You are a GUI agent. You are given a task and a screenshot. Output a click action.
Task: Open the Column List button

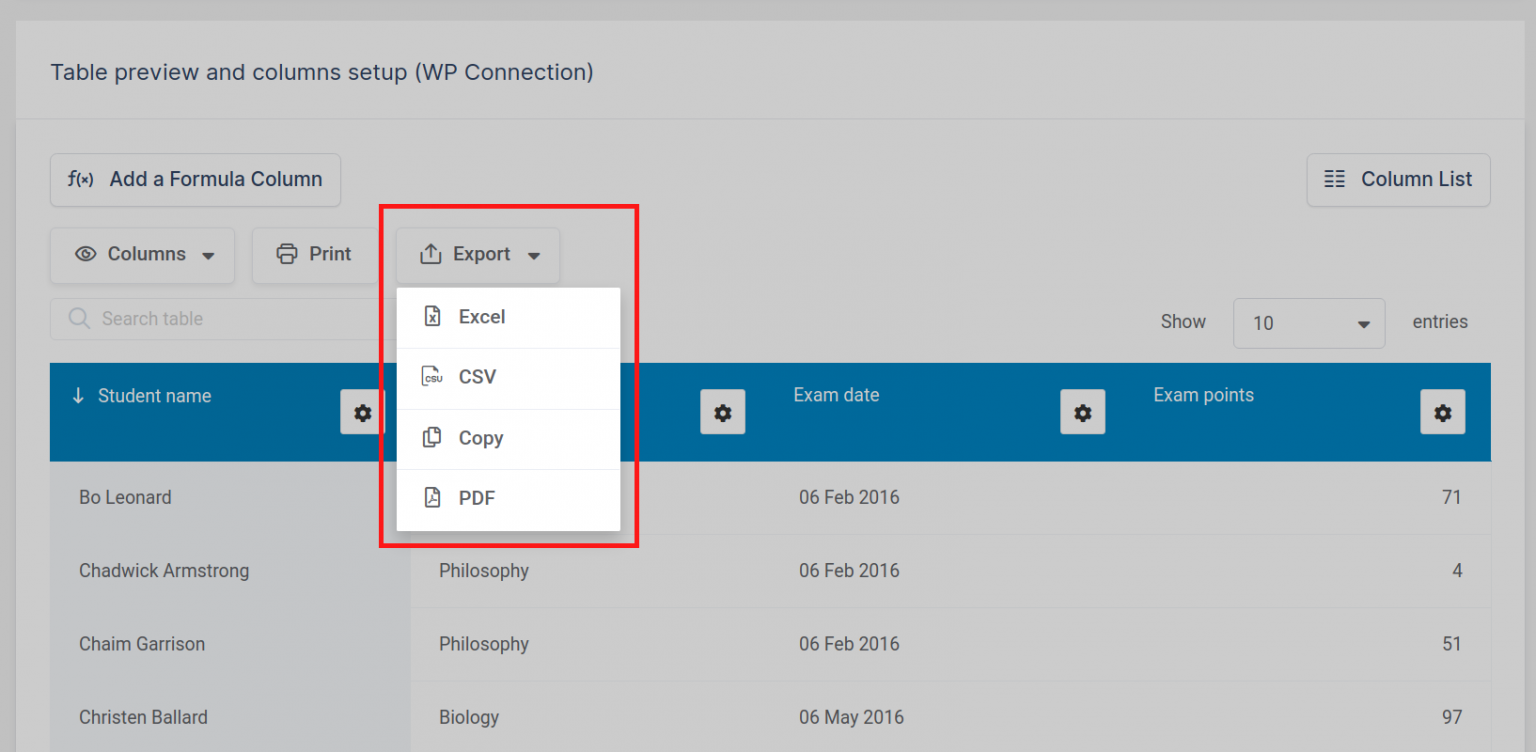point(1398,180)
